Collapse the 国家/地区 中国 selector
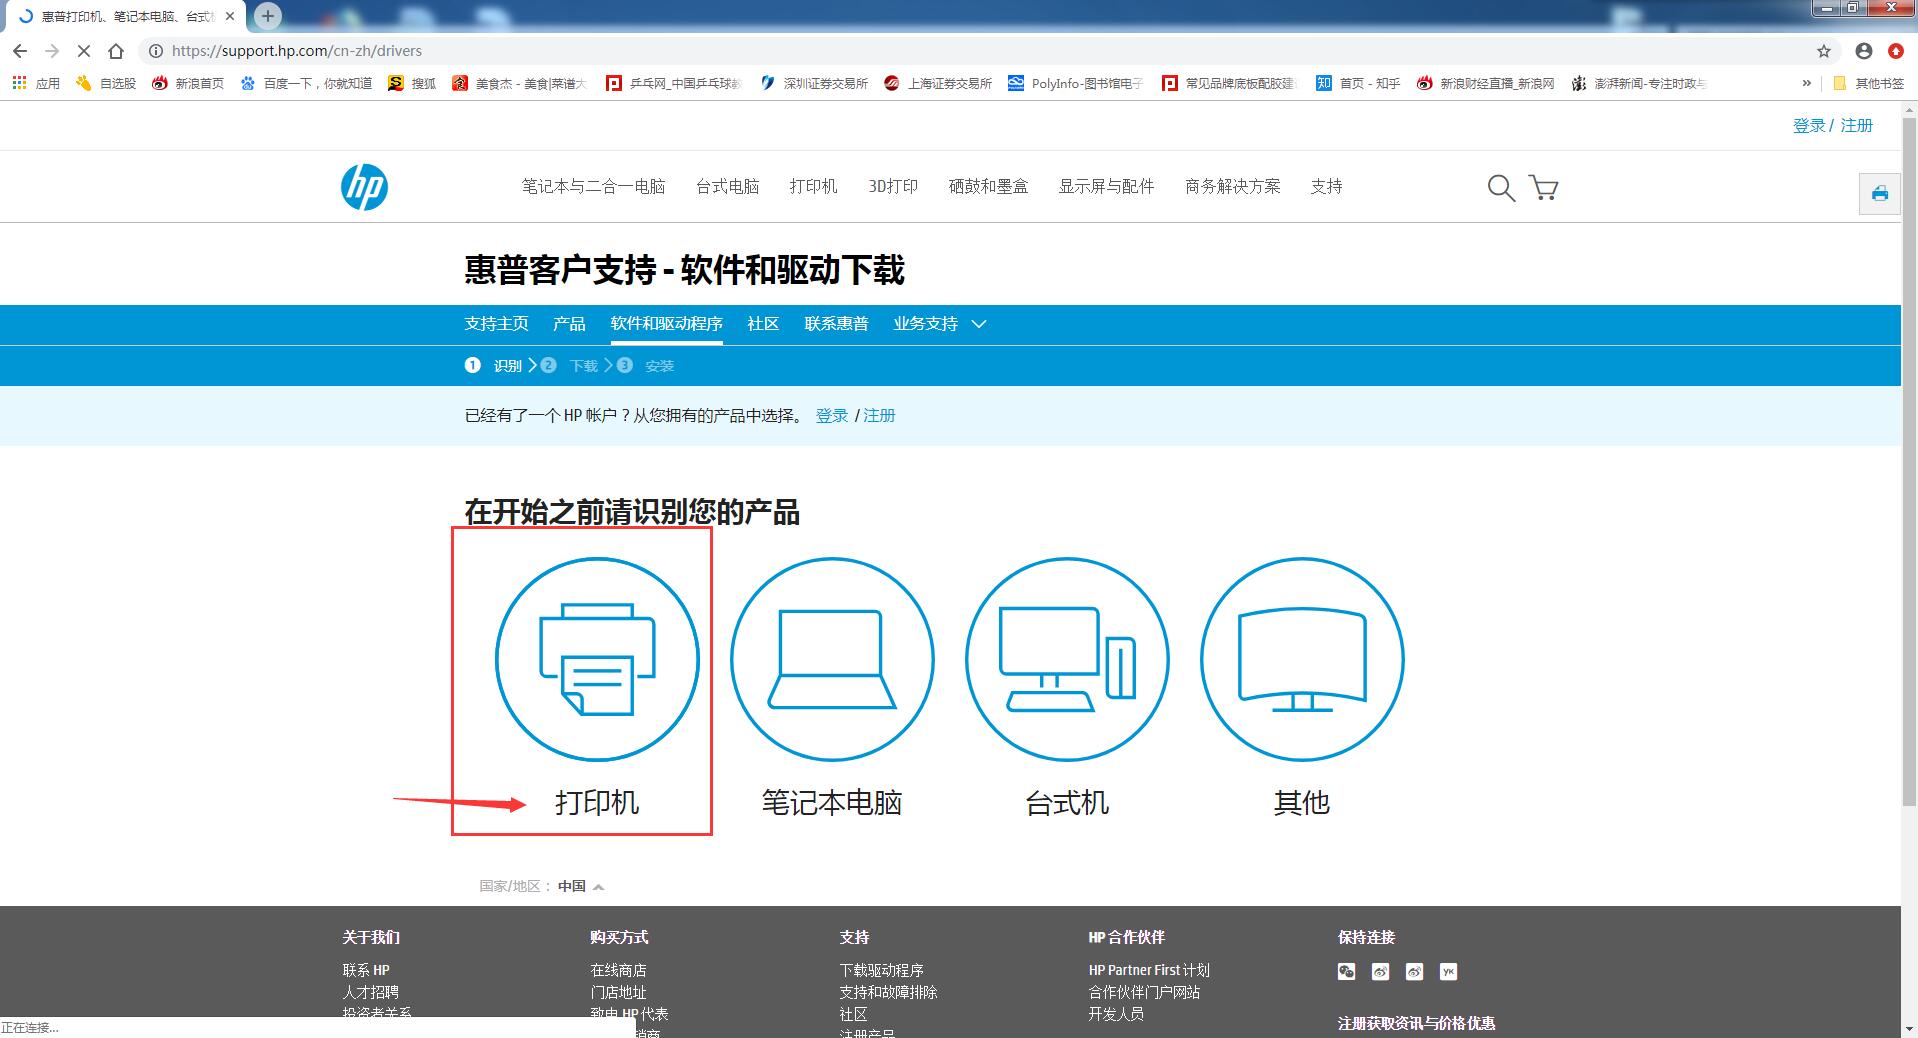Image resolution: width=1918 pixels, height=1038 pixels. (x=598, y=886)
